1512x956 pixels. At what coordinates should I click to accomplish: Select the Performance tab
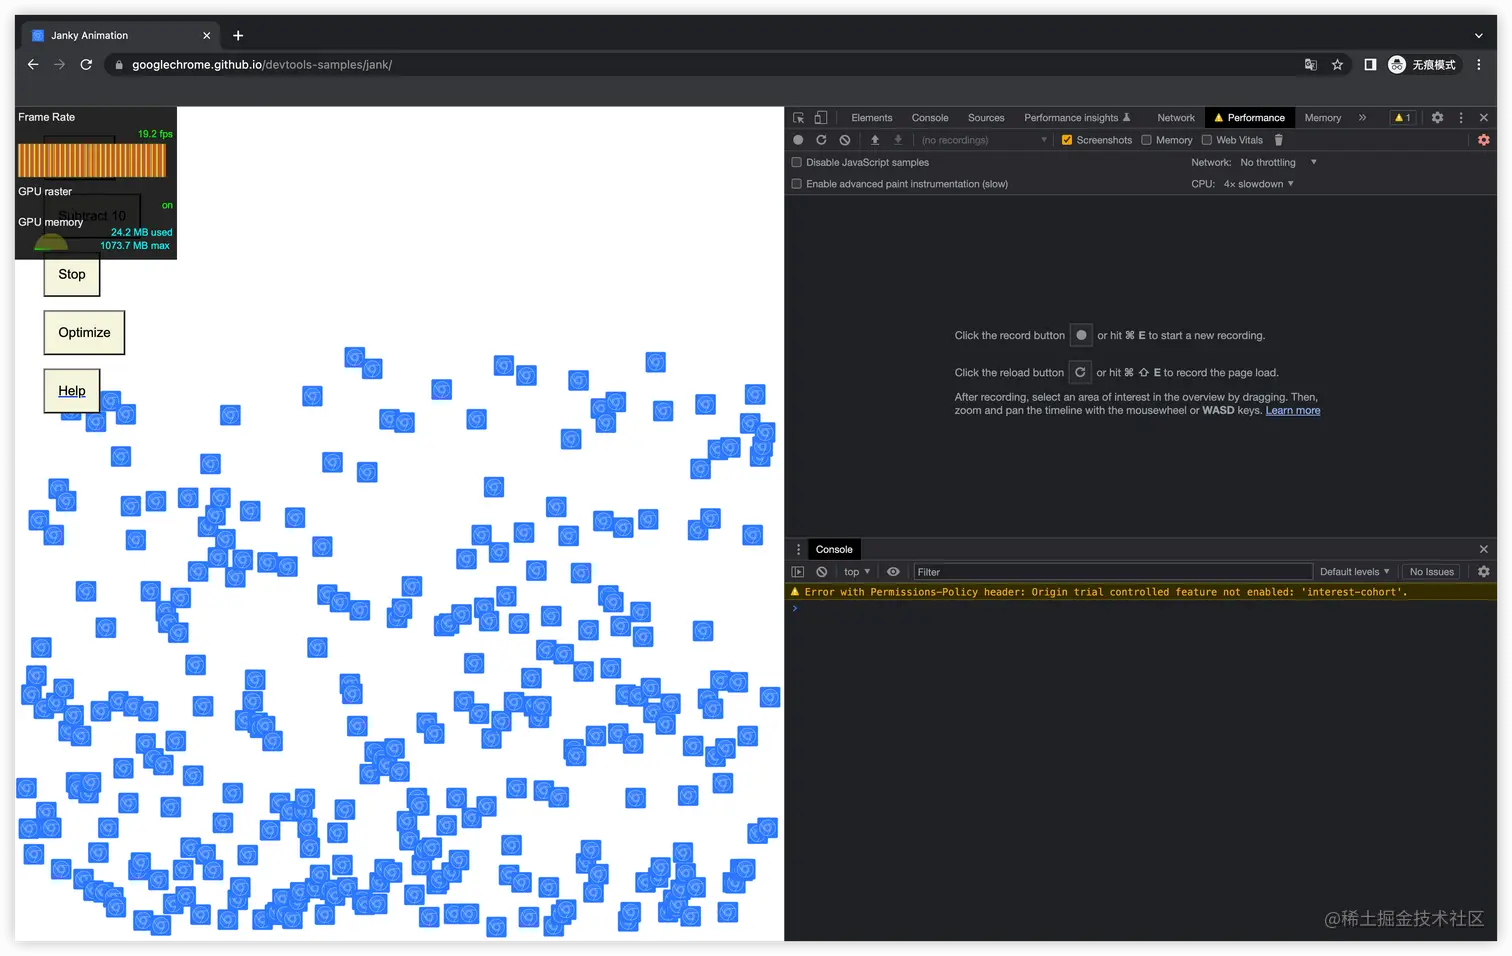(x=1250, y=118)
